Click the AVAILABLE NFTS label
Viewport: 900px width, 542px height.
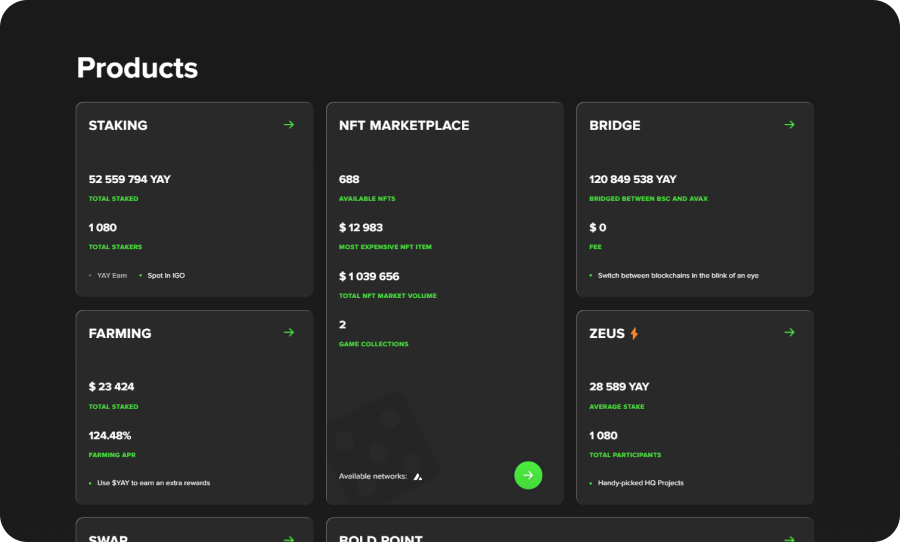coord(367,199)
